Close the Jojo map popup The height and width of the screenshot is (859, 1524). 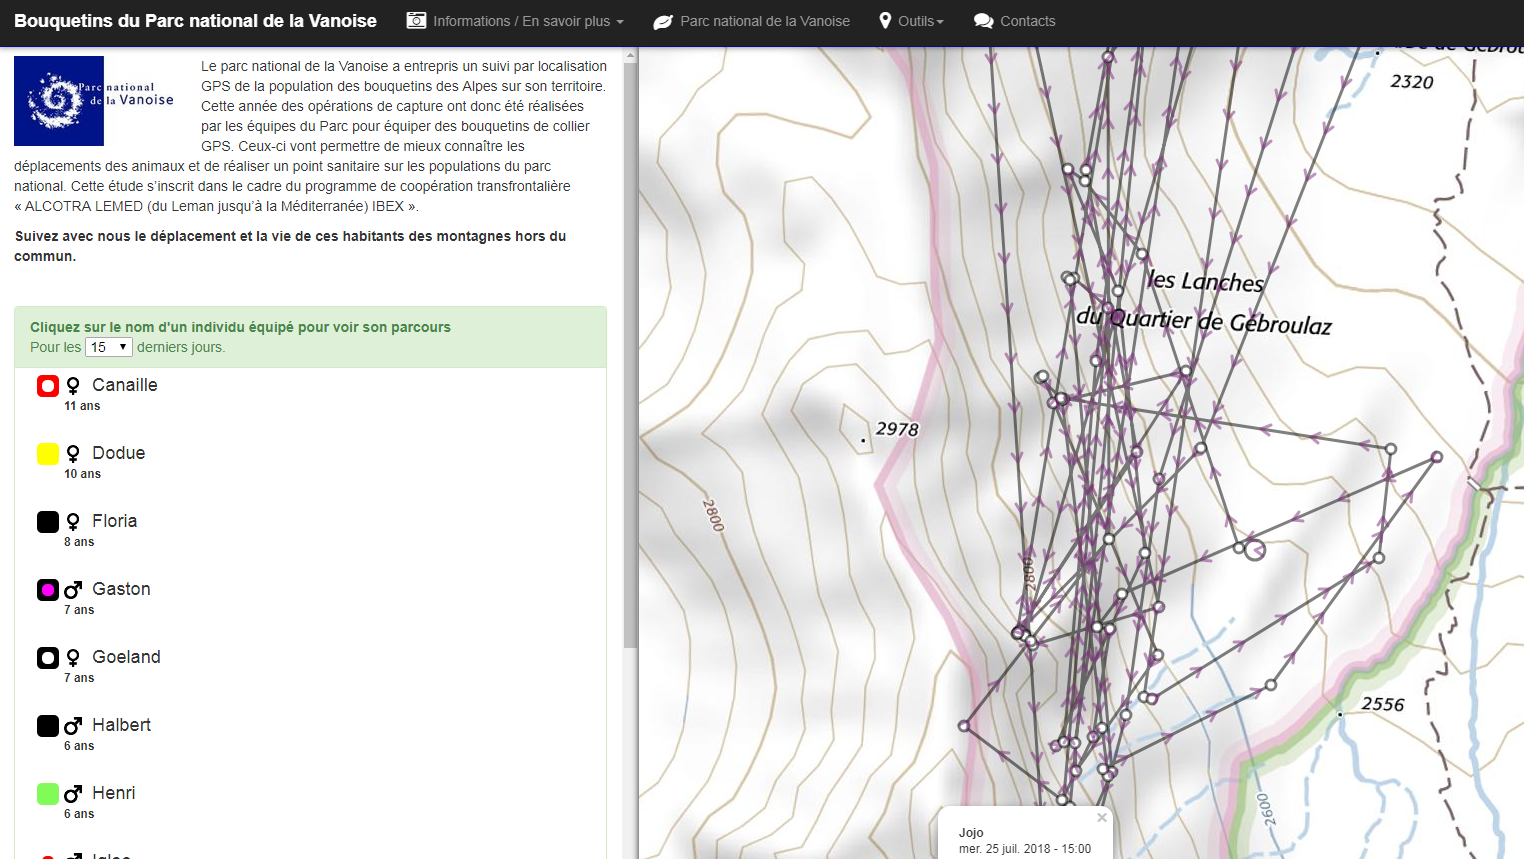[x=1102, y=817]
